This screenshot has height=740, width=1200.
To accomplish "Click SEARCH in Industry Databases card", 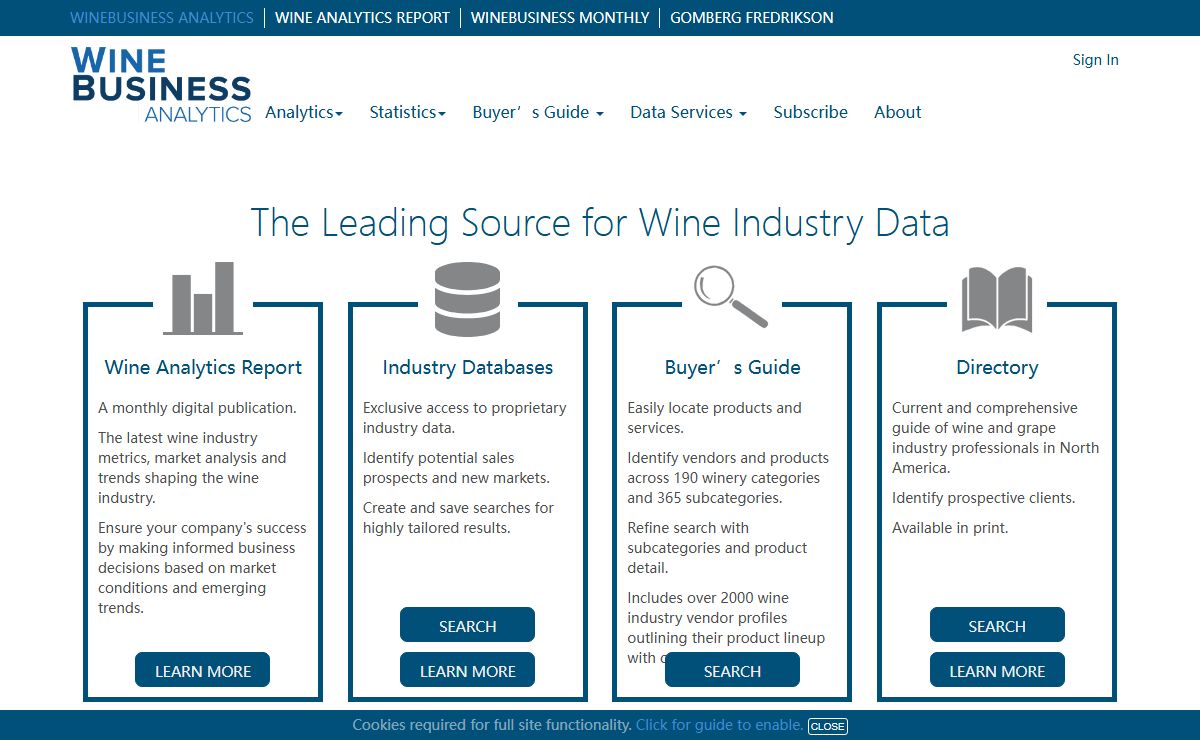I will 468,625.
